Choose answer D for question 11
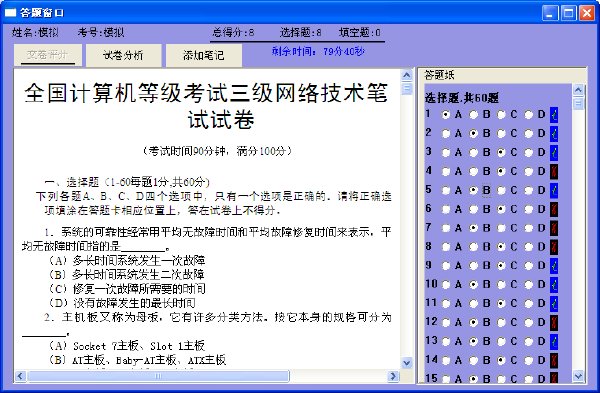Screen dimensions: 600x393 tap(529, 303)
